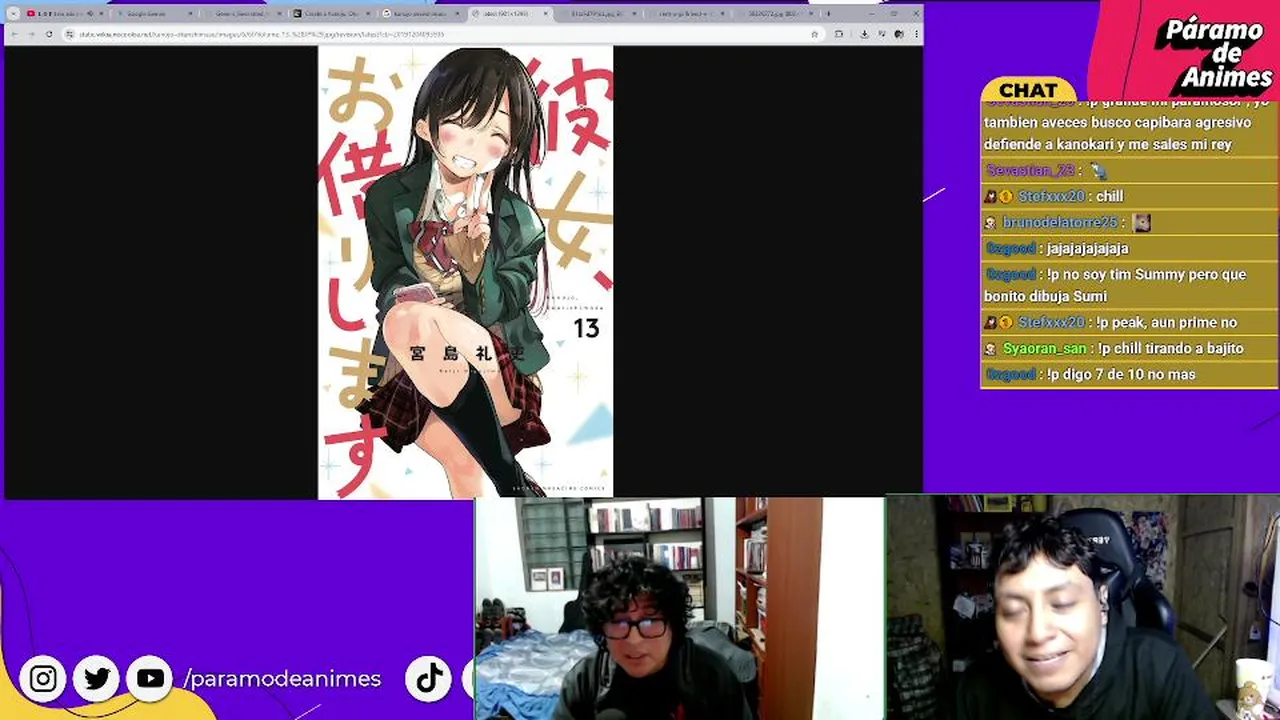Close the YouTube browser tab
This screenshot has height=720, width=1280.
pos(104,14)
